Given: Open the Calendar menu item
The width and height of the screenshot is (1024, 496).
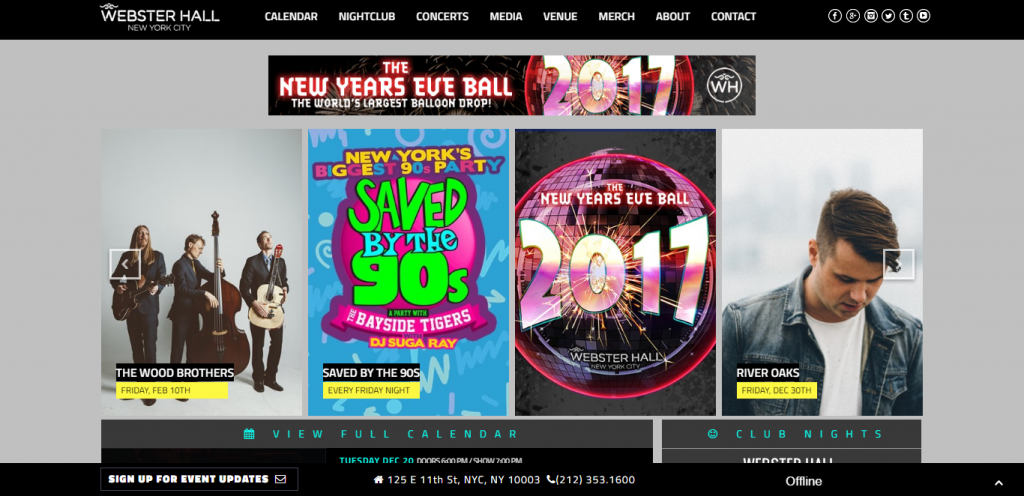Looking at the screenshot, I should click(291, 17).
